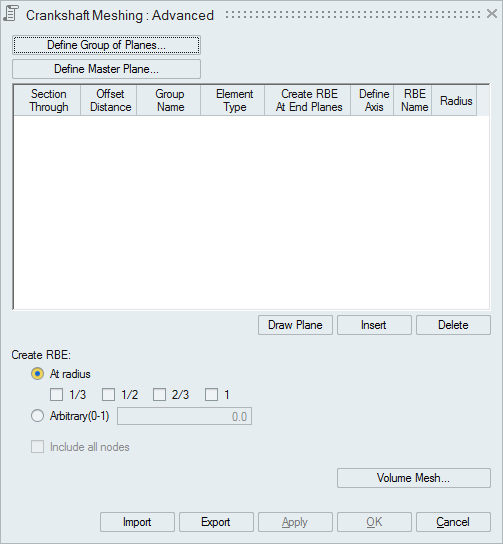Screen dimensions: 503x544
Task: Click the Insert button
Action: point(374,325)
